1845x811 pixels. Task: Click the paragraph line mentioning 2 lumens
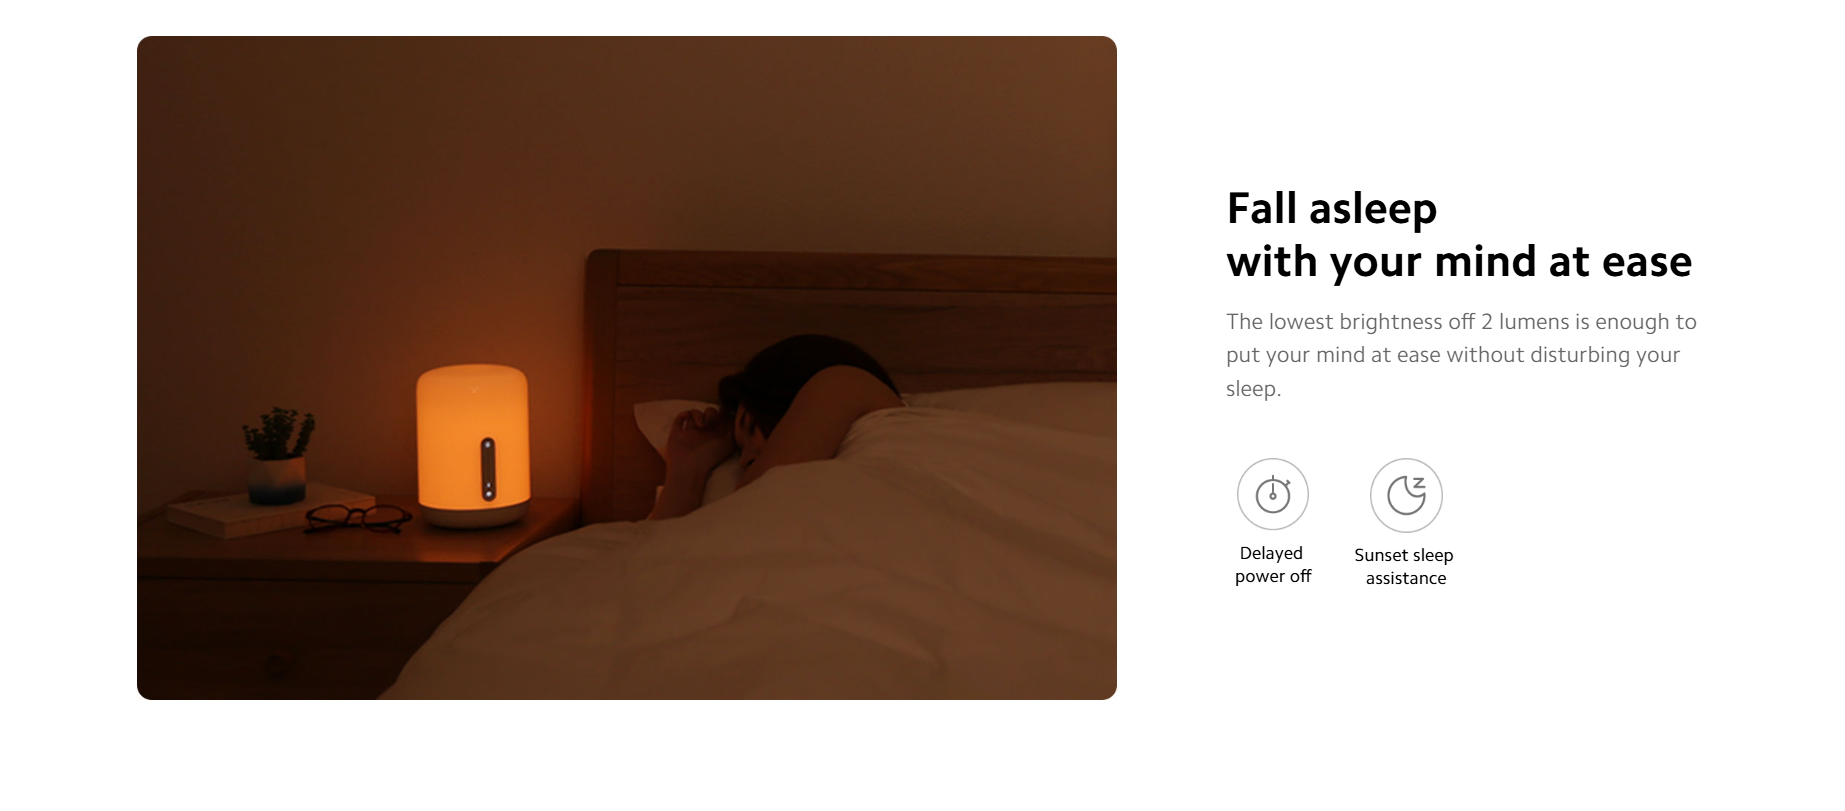(1461, 322)
